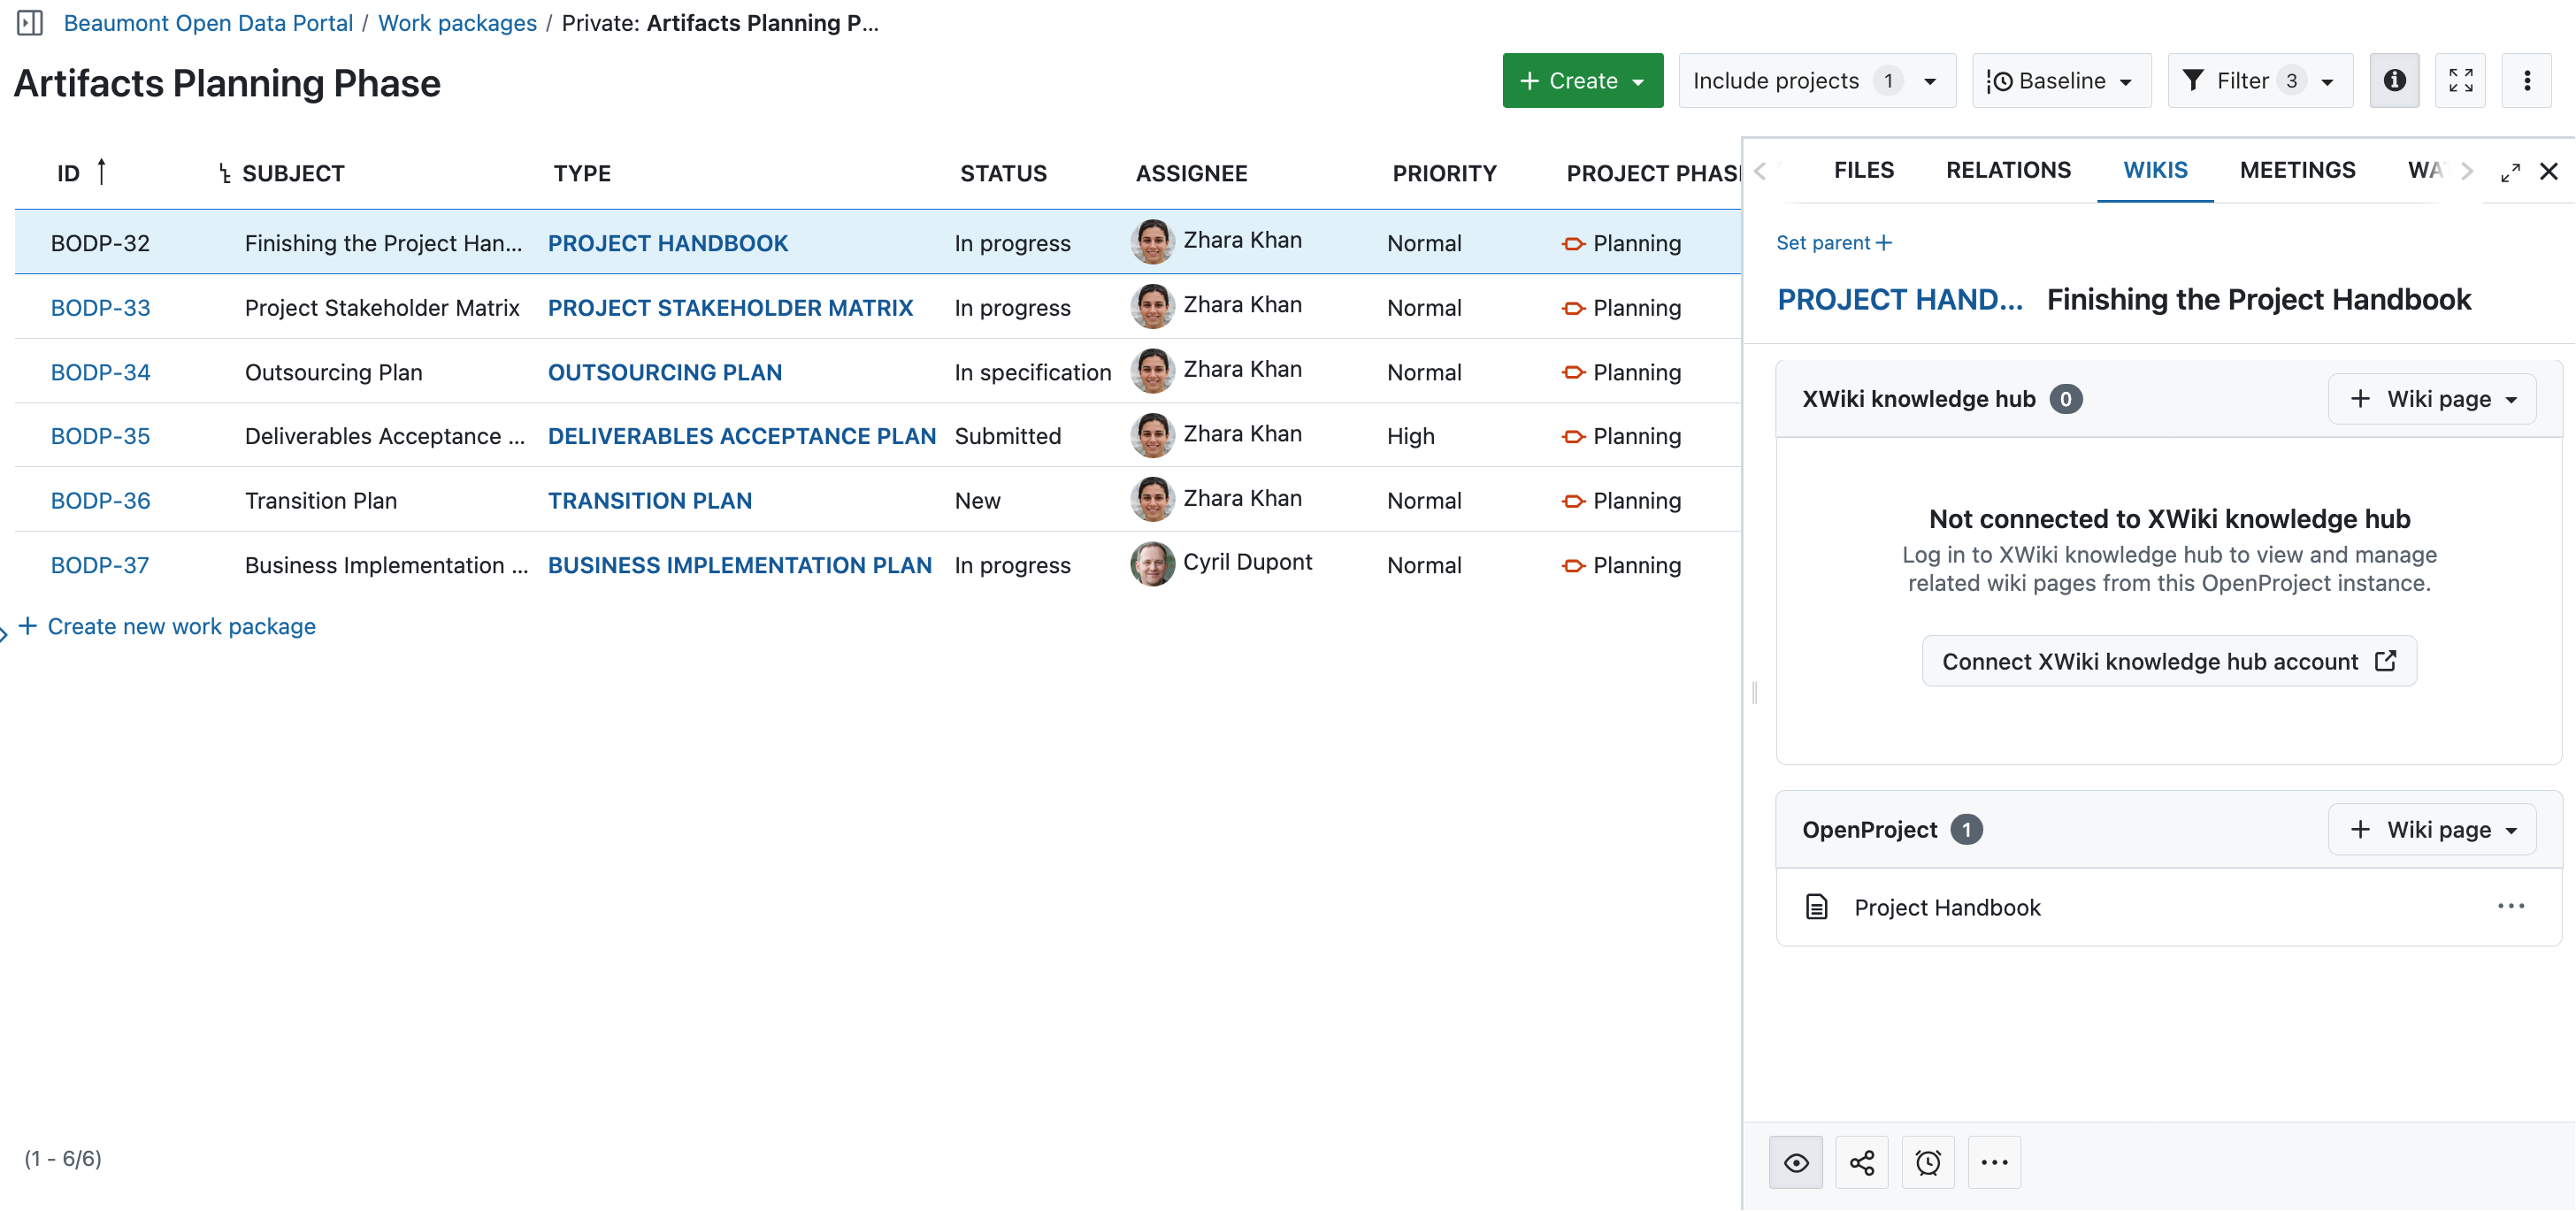Sort by the ID column arrow
The width and height of the screenshot is (2576, 1211).
[x=101, y=172]
